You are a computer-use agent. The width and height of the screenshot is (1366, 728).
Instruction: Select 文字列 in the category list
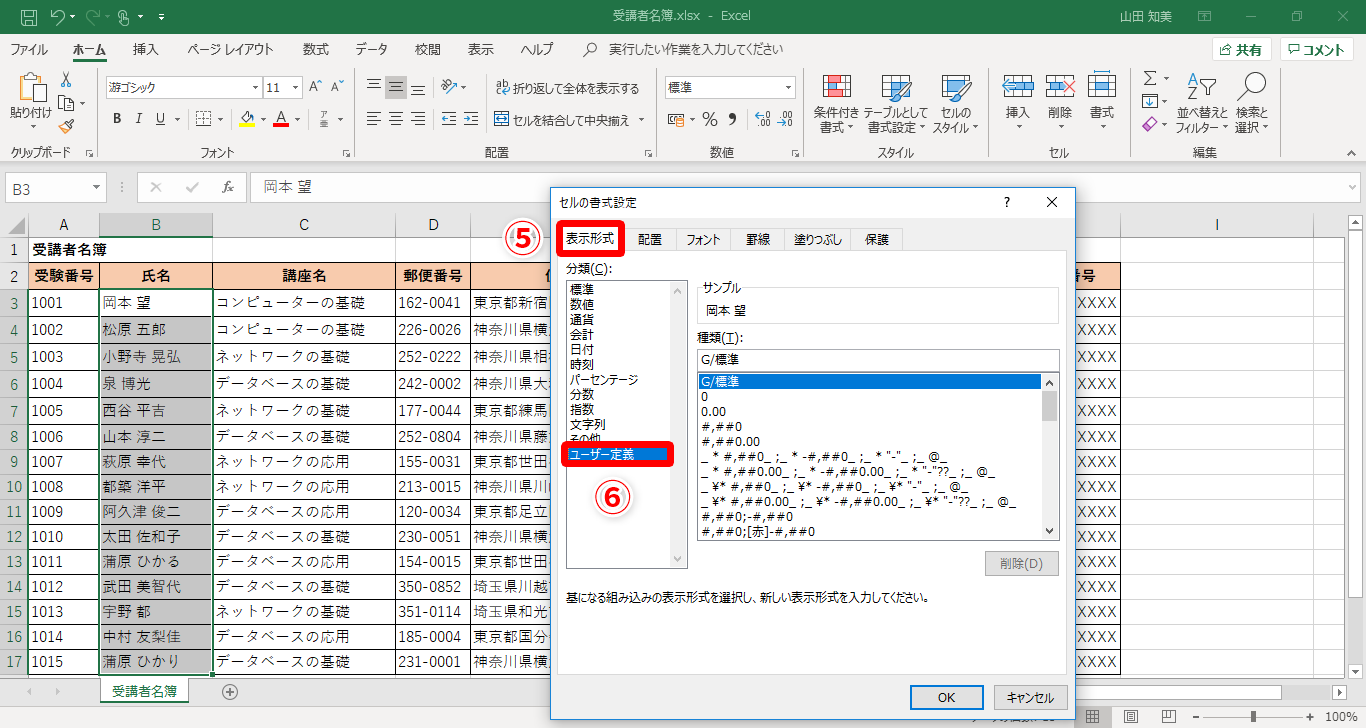pyautogui.click(x=588, y=424)
